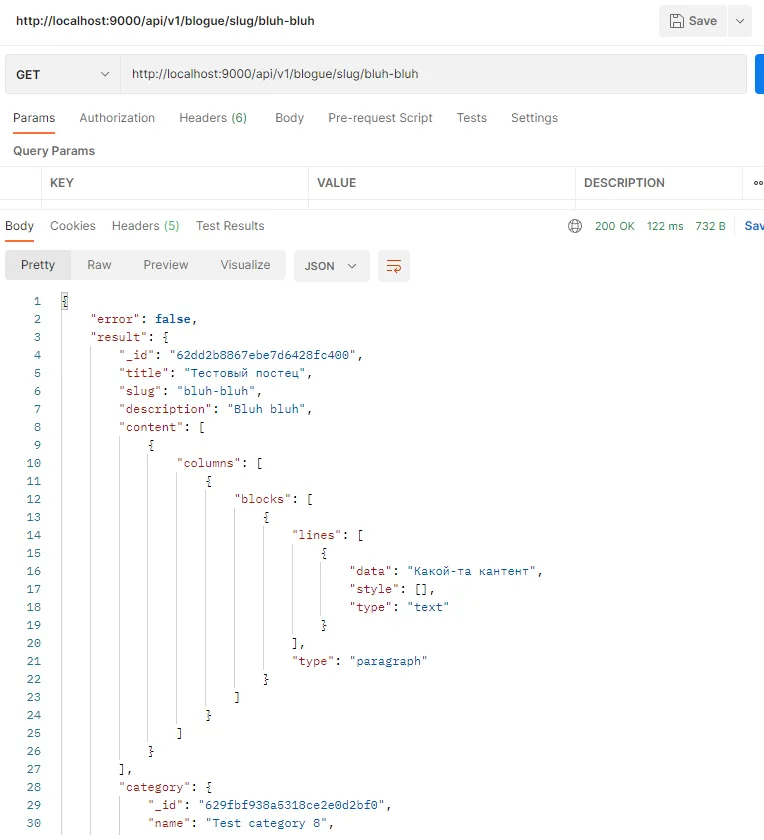This screenshot has height=840, width=764.
Task: Switch response view to Visualize
Action: (245, 265)
